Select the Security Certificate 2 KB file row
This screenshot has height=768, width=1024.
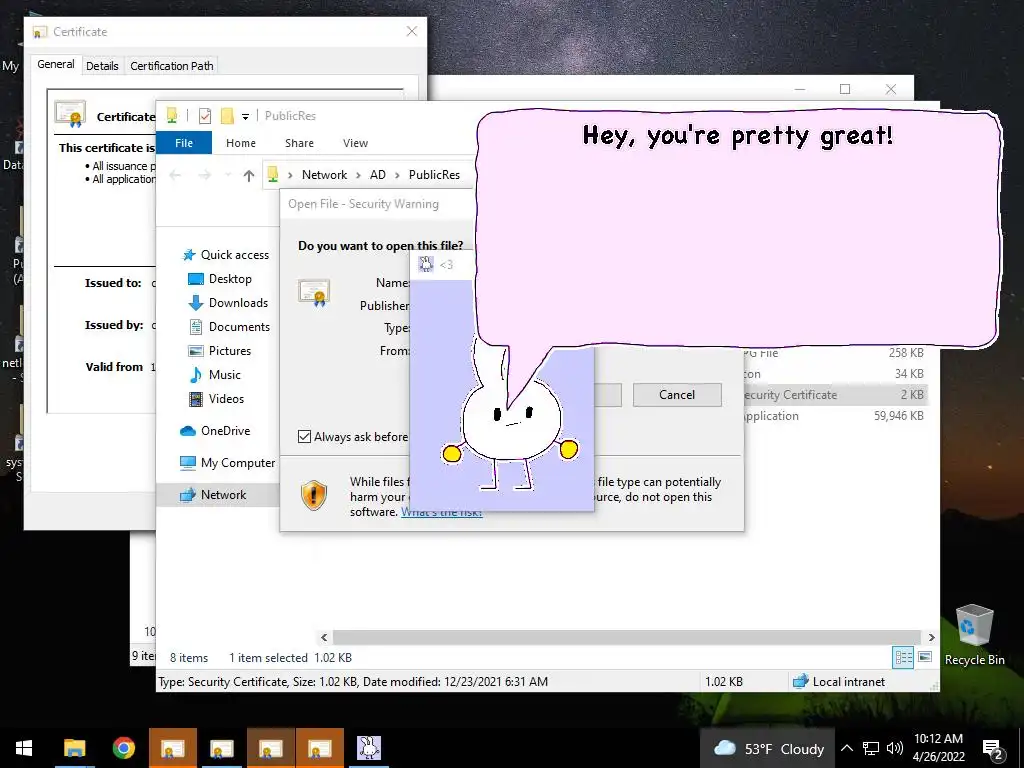[834, 394]
